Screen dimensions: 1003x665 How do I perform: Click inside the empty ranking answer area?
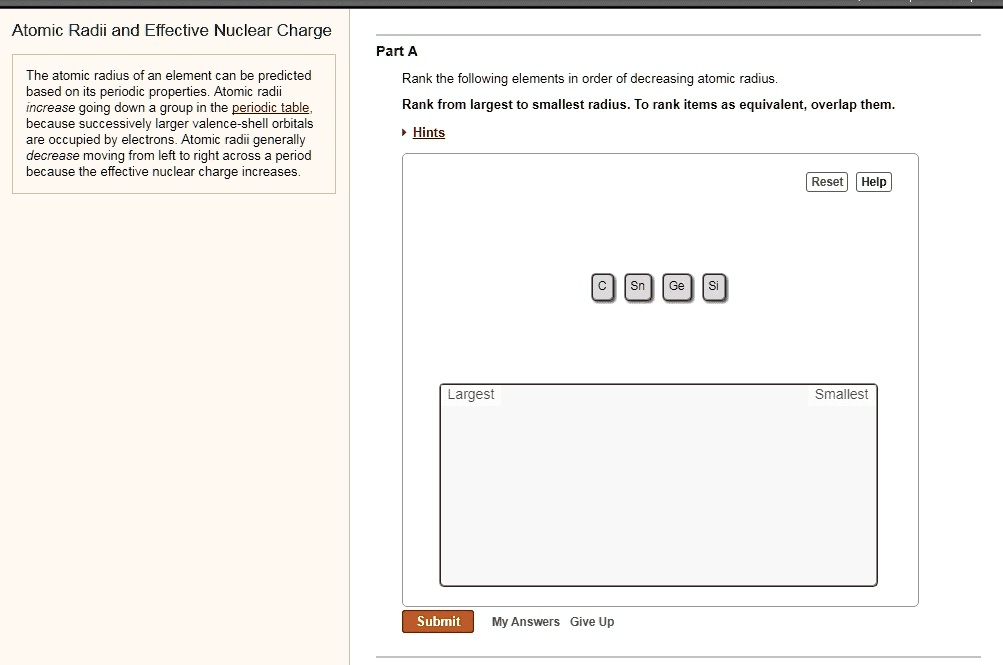coord(657,485)
